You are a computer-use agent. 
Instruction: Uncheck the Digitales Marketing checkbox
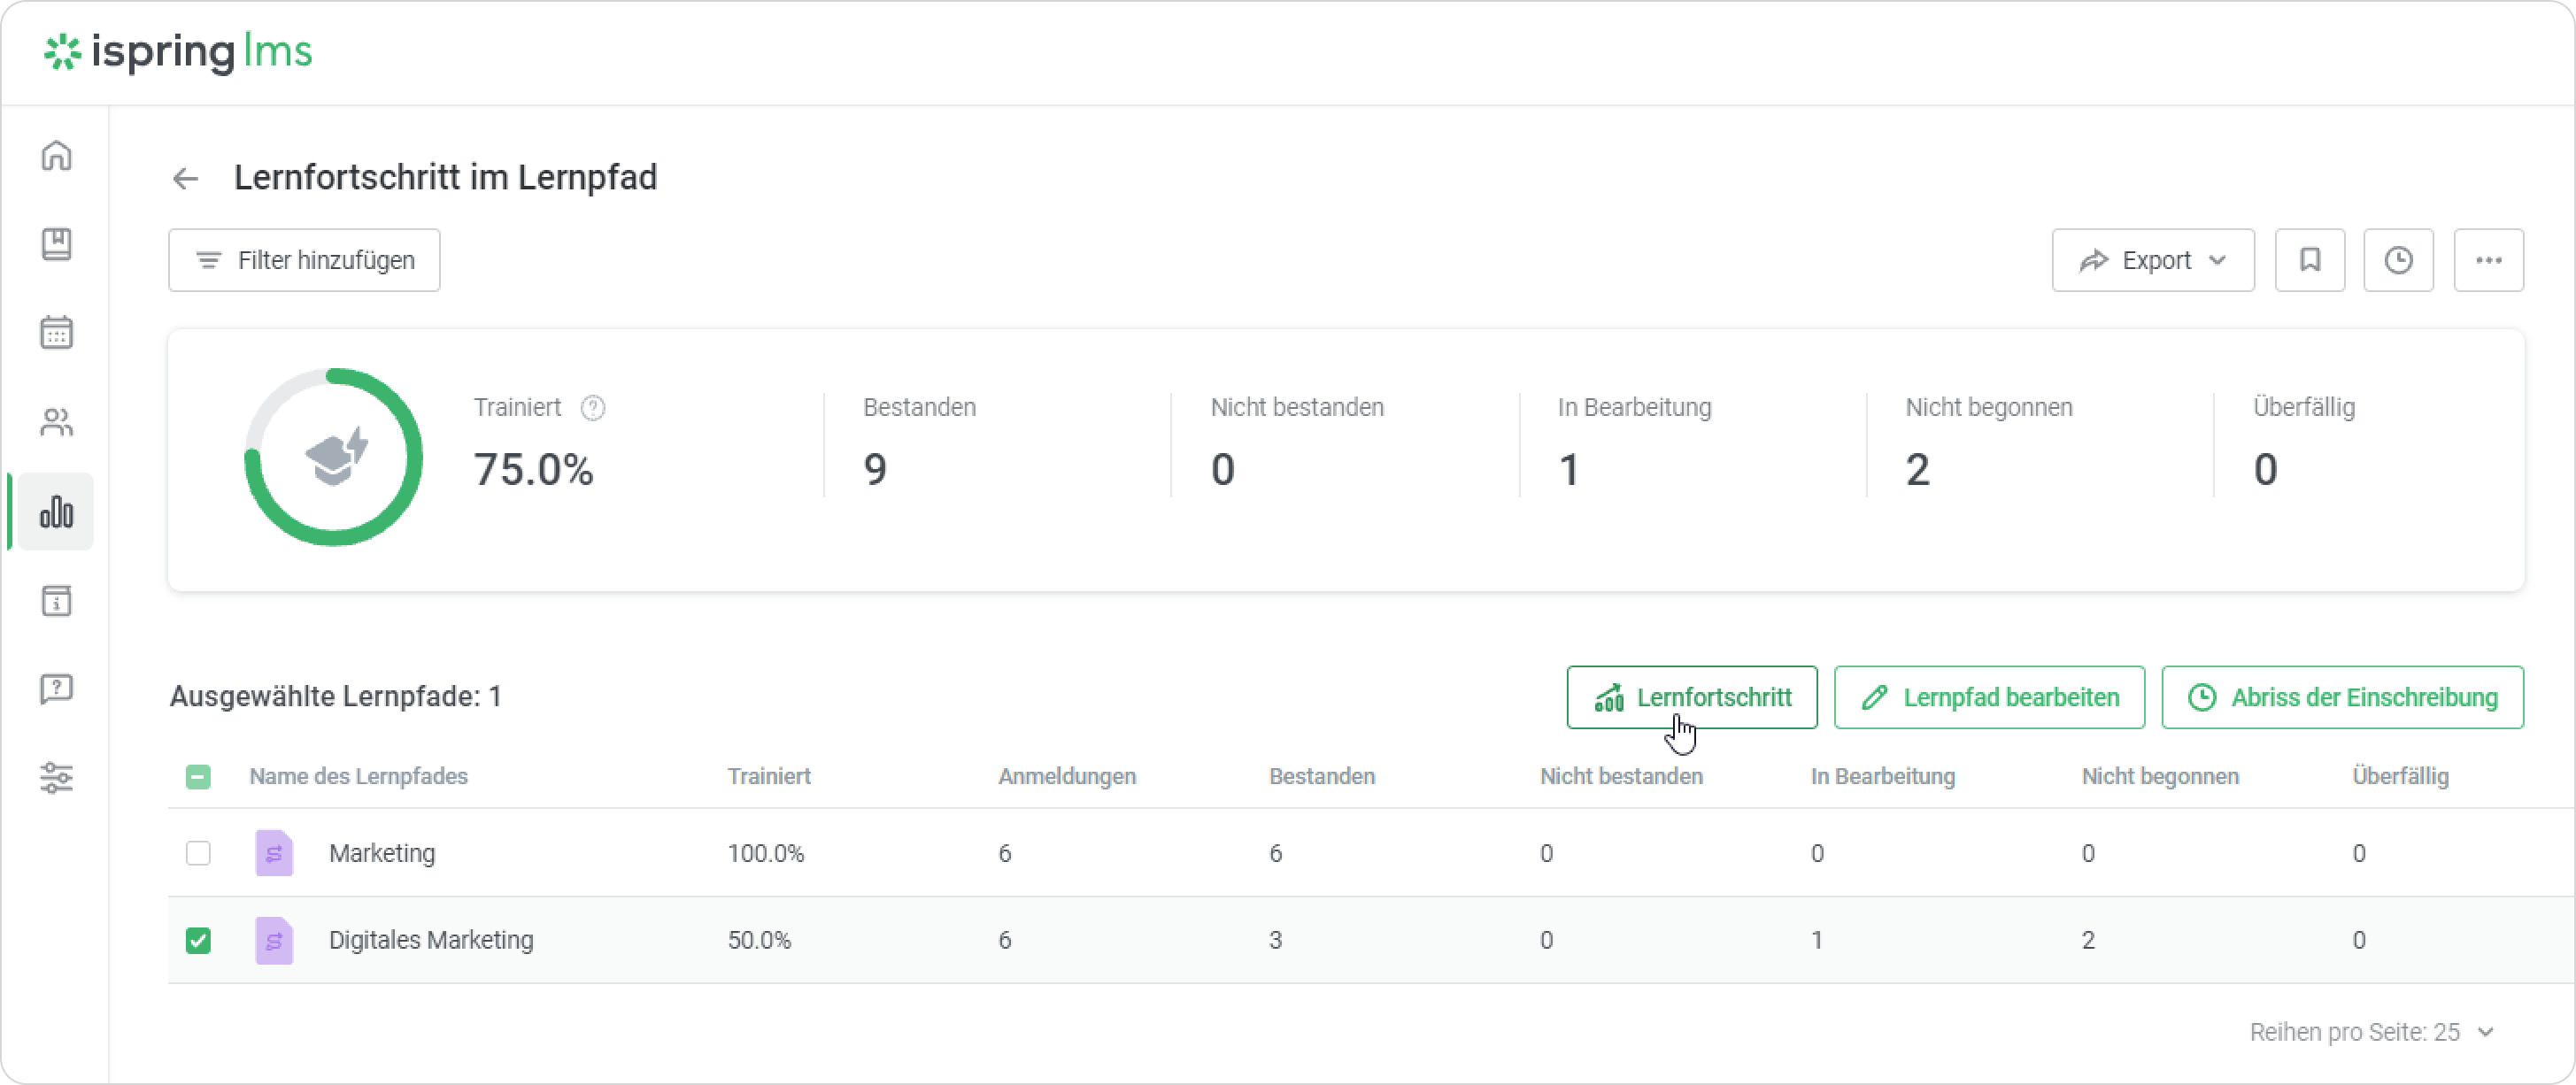[x=198, y=940]
